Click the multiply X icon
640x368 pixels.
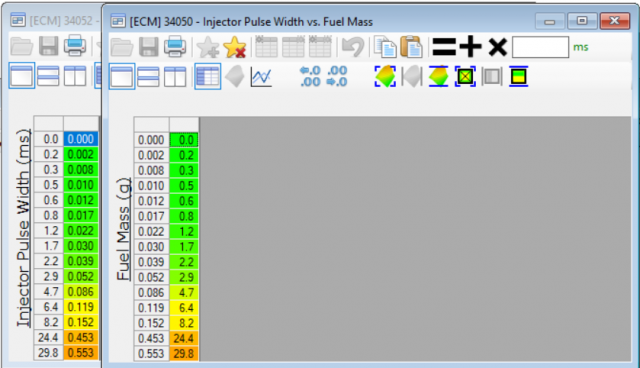tap(498, 47)
